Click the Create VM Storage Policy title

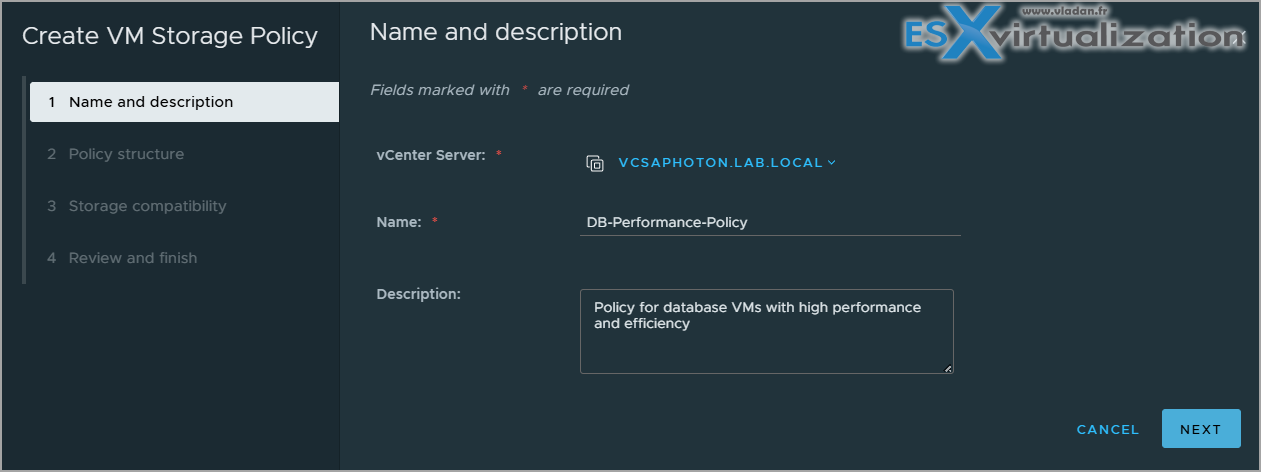pos(170,37)
